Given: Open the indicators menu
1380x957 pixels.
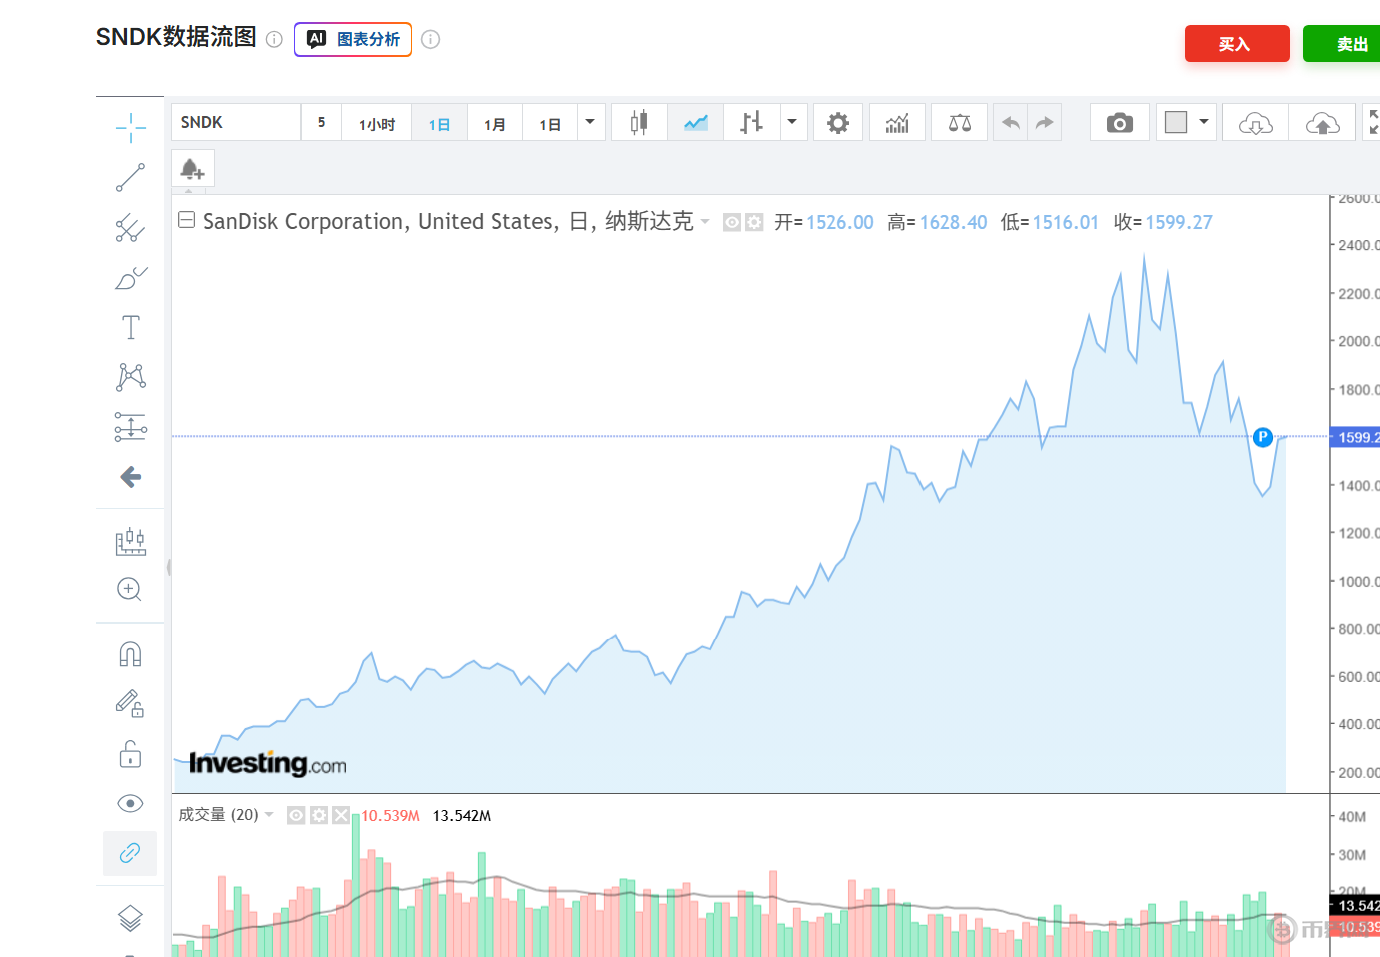Looking at the screenshot, I should click(897, 122).
